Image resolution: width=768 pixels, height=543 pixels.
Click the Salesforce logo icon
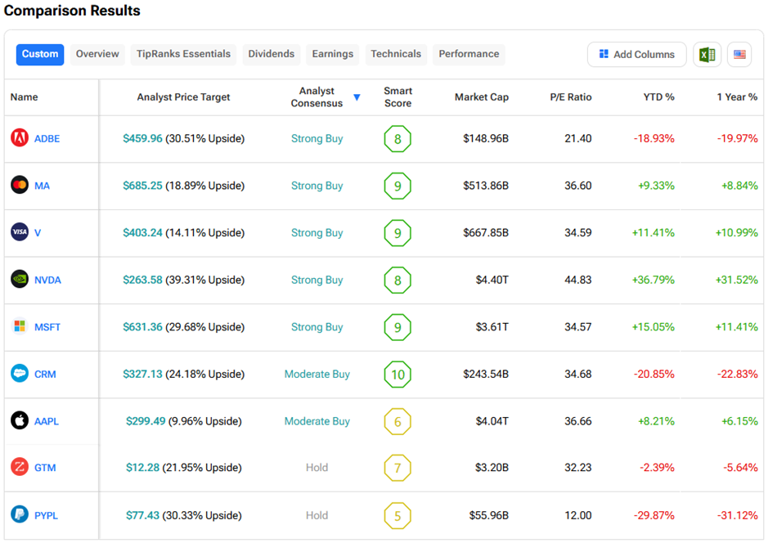19,374
